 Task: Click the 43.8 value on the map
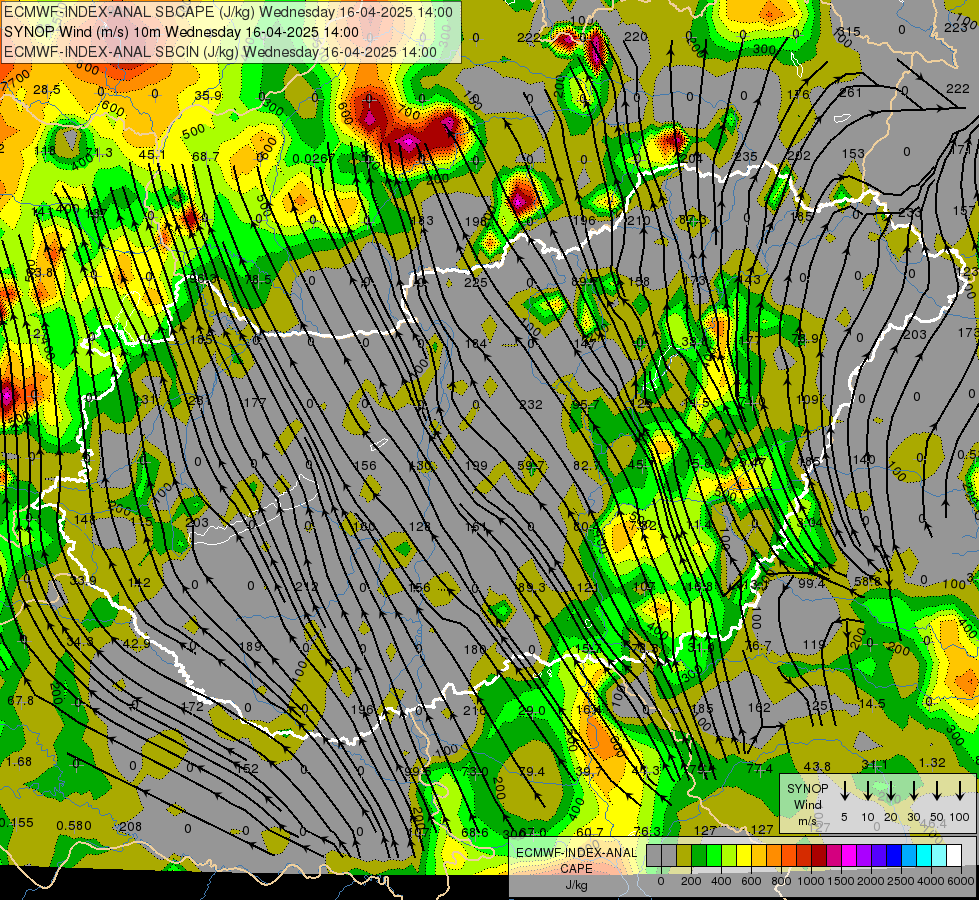click(x=817, y=766)
